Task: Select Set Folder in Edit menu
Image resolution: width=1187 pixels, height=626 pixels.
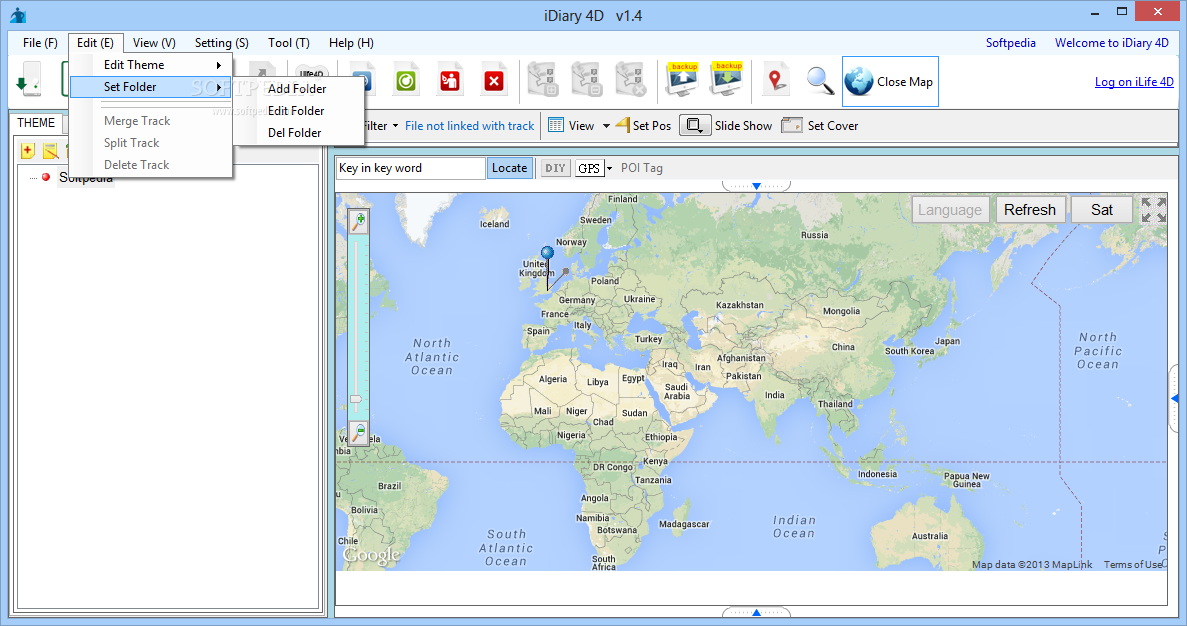Action: [x=151, y=87]
